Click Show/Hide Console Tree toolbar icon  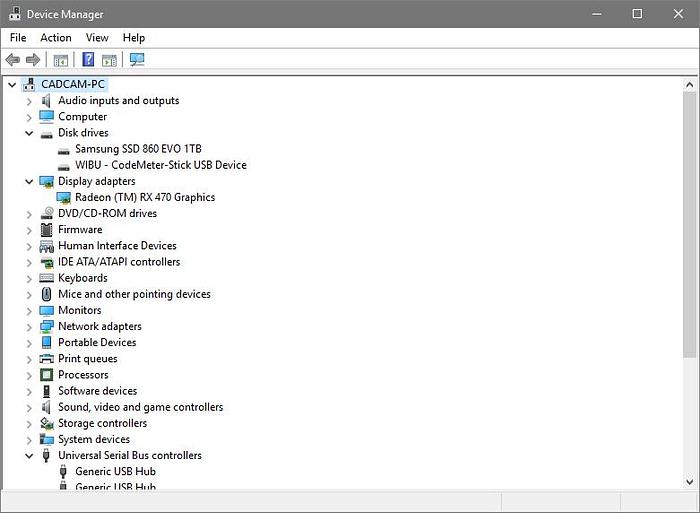tap(61, 60)
